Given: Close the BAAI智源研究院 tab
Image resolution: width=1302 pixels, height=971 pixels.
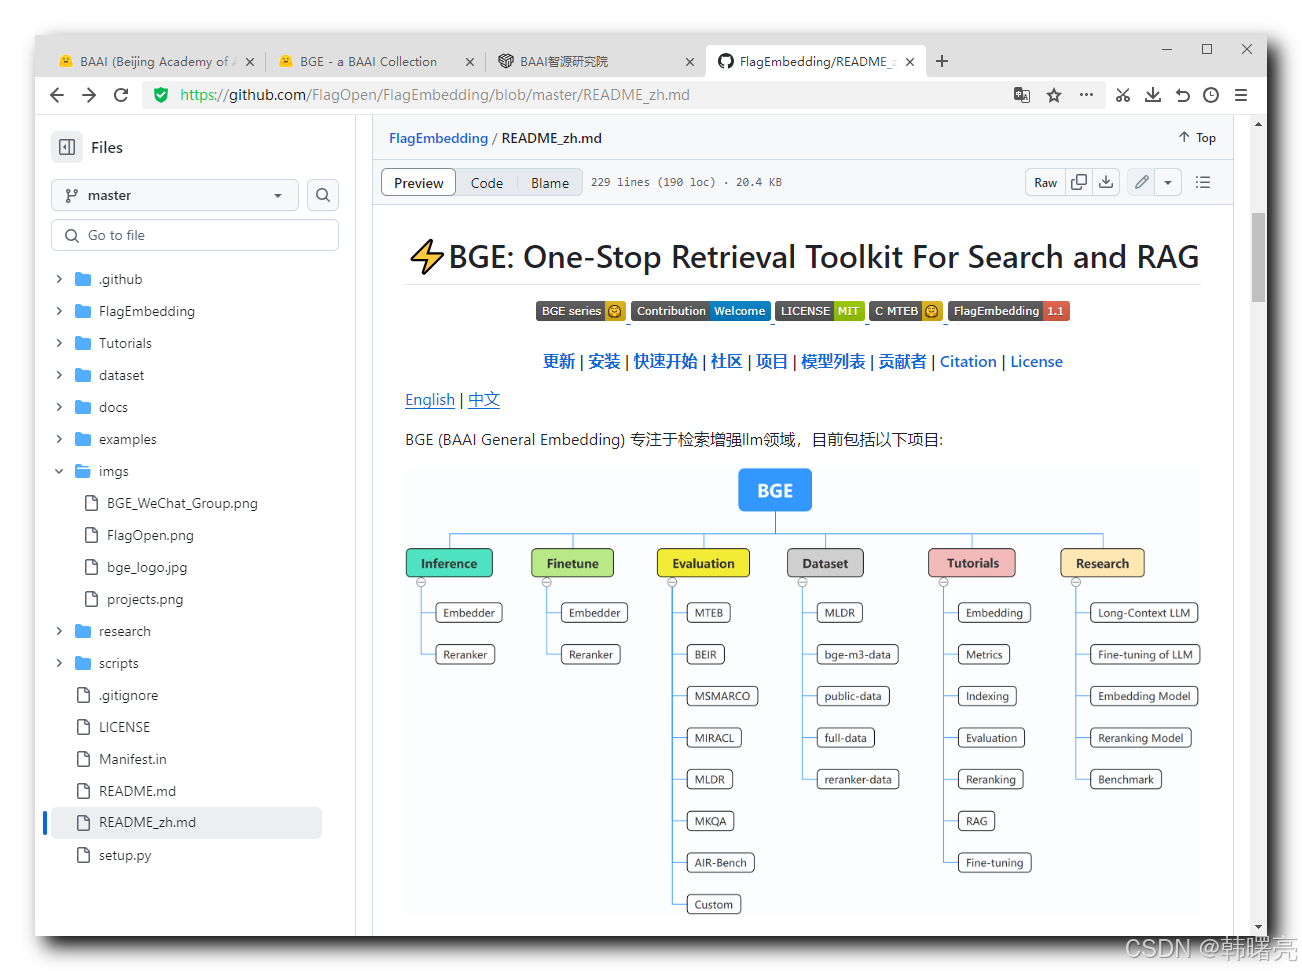Looking at the screenshot, I should pyautogui.click(x=690, y=62).
